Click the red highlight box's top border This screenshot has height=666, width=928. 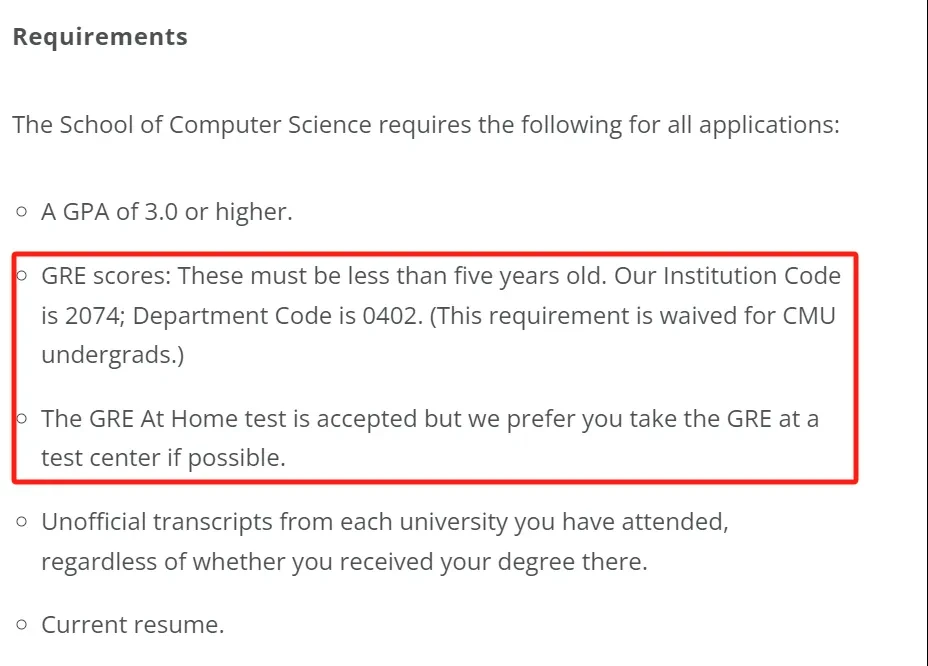pos(435,255)
